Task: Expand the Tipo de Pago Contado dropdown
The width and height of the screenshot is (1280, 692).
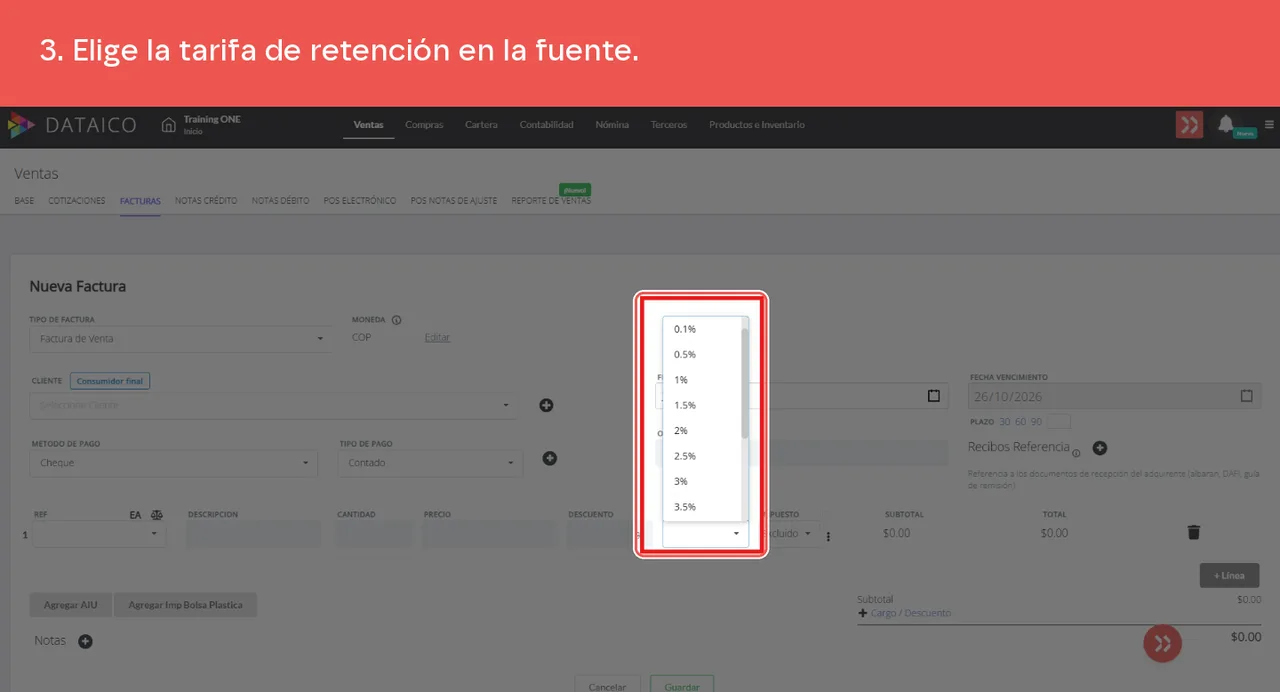Action: pyautogui.click(x=430, y=463)
